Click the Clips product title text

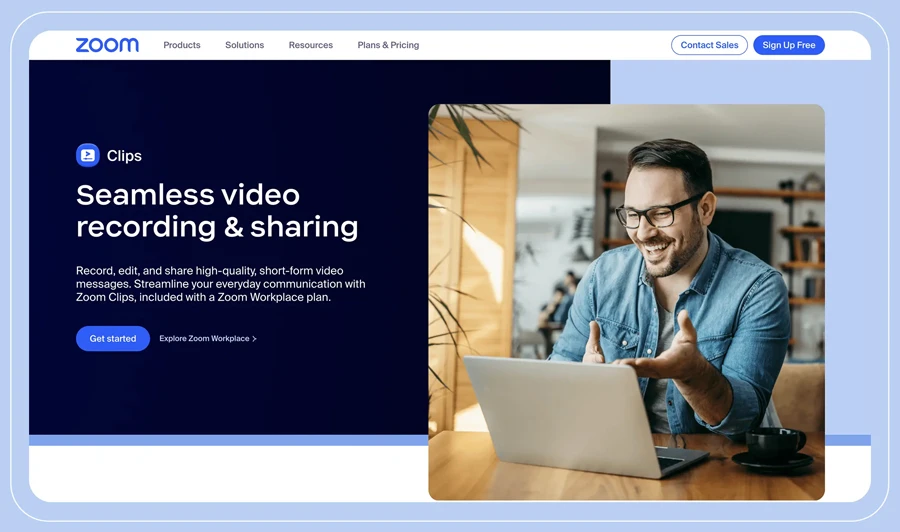(124, 156)
